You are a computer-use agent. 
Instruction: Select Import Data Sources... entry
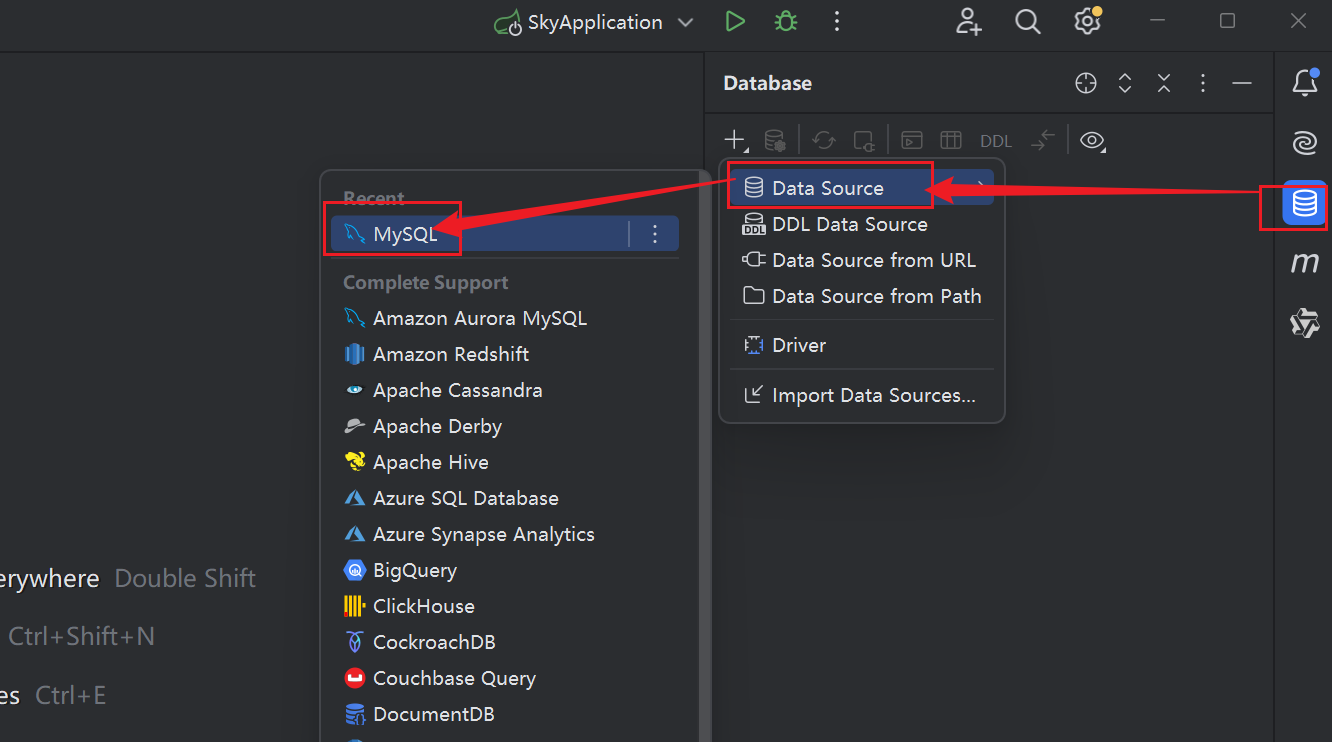click(862, 395)
